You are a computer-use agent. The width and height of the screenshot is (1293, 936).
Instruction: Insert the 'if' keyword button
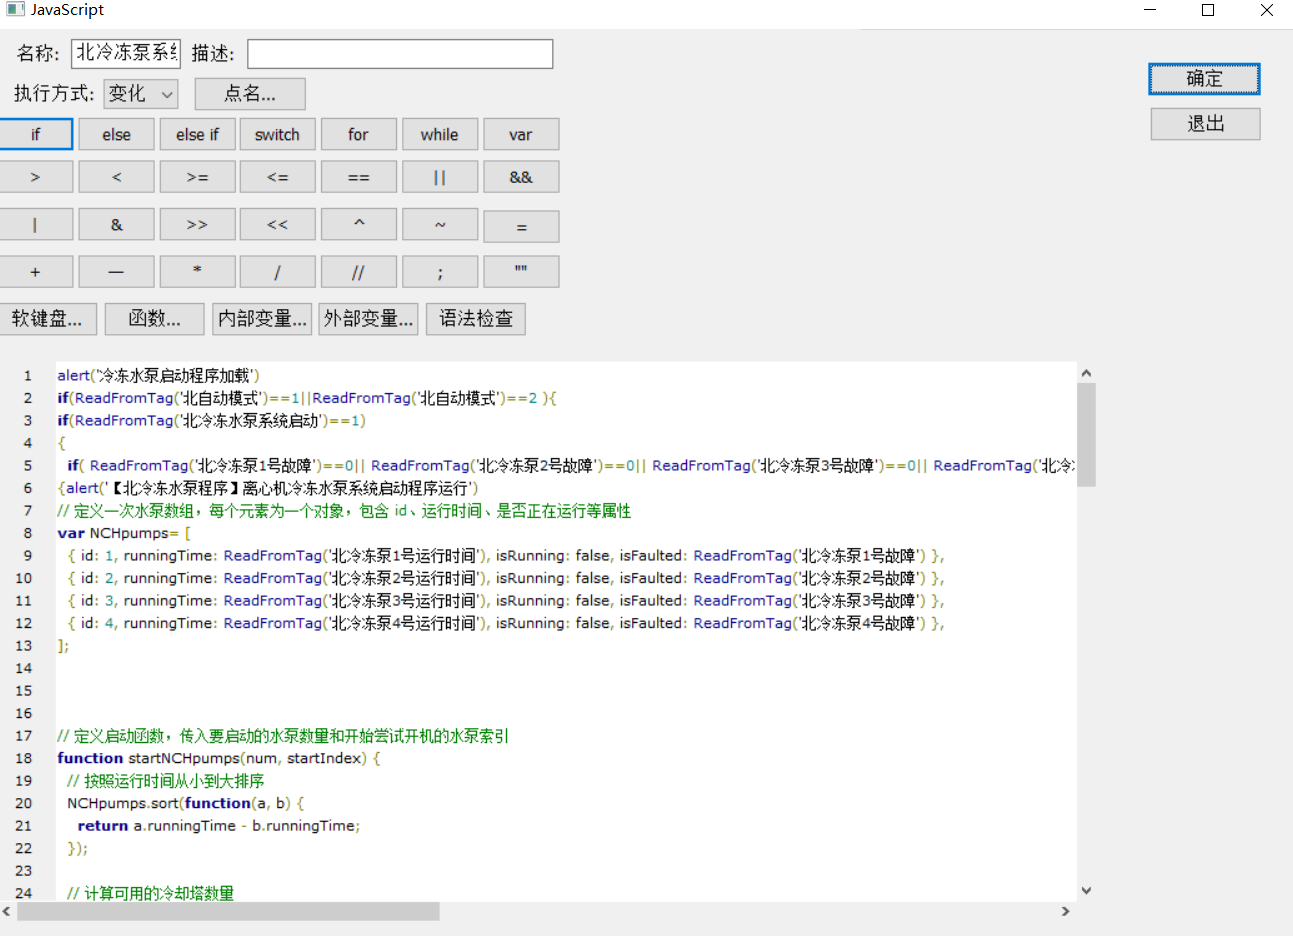pyautogui.click(x=36, y=134)
